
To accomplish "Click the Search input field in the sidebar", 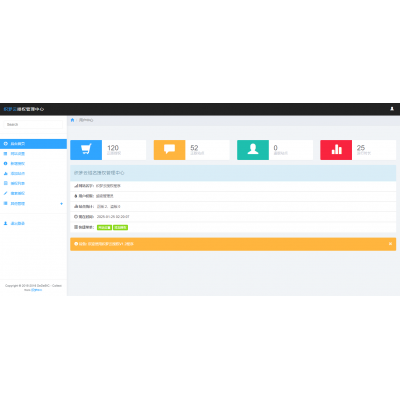I will coord(33,124).
